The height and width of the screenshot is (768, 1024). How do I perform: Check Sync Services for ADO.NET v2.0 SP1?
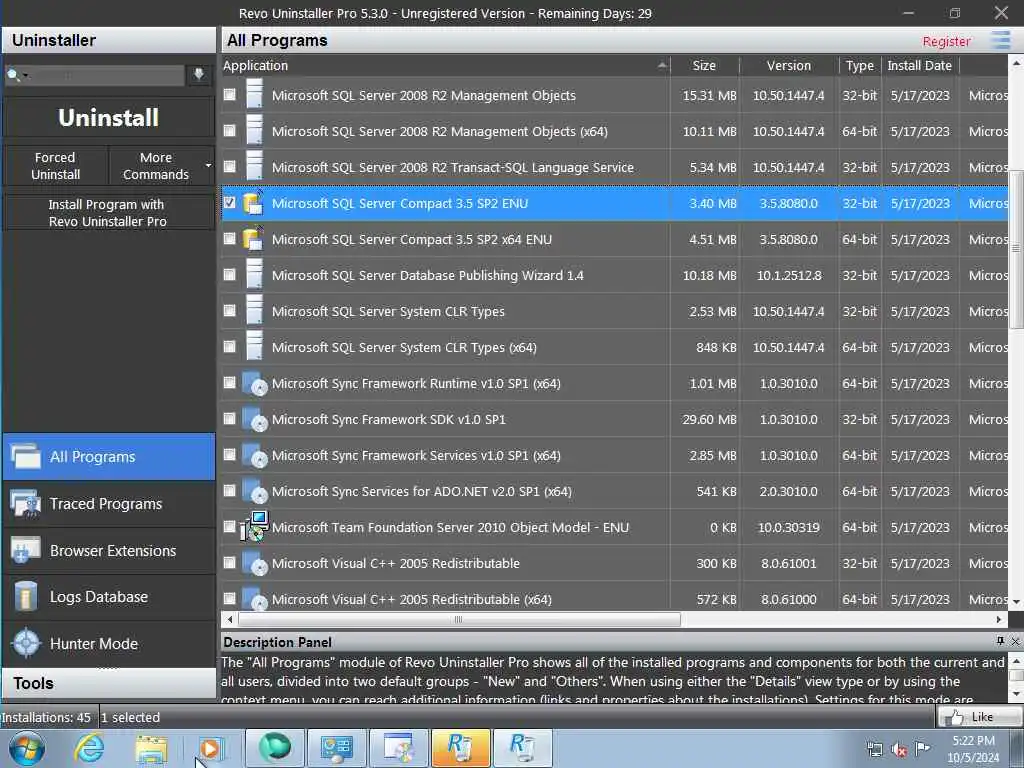229,490
